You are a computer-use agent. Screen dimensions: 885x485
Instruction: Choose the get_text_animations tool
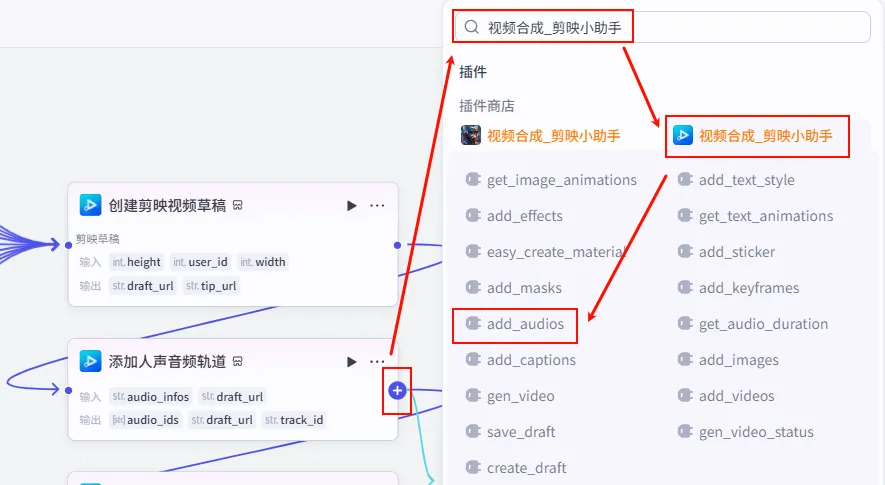coord(755,216)
